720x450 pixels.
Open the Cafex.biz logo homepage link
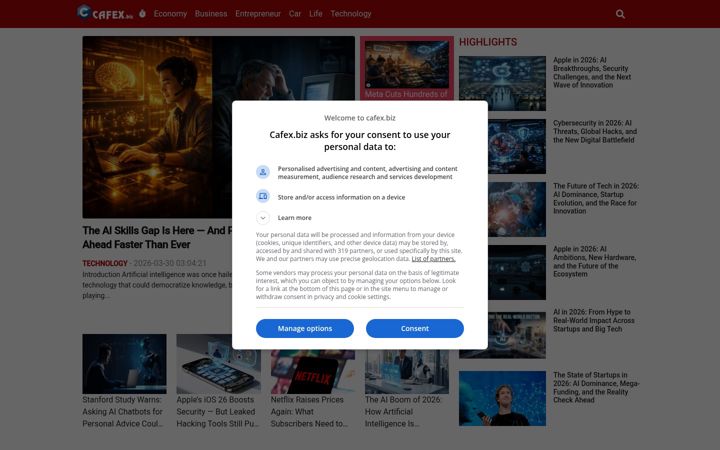point(105,13)
